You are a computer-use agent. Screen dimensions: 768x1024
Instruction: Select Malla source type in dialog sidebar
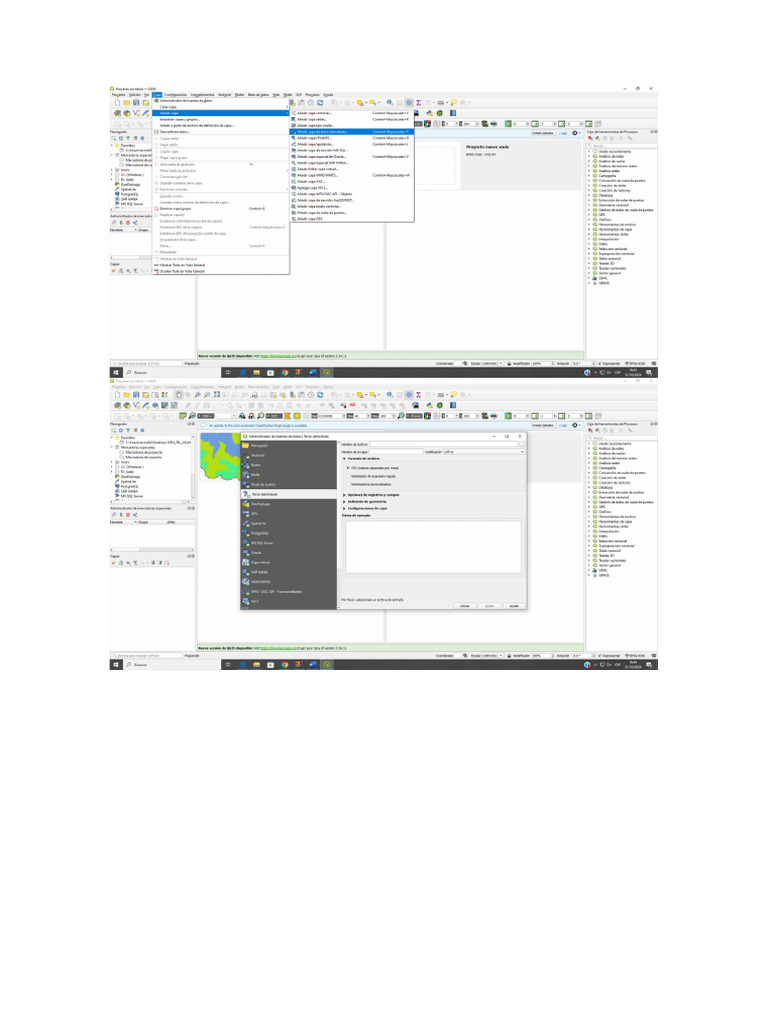pyautogui.click(x=289, y=475)
